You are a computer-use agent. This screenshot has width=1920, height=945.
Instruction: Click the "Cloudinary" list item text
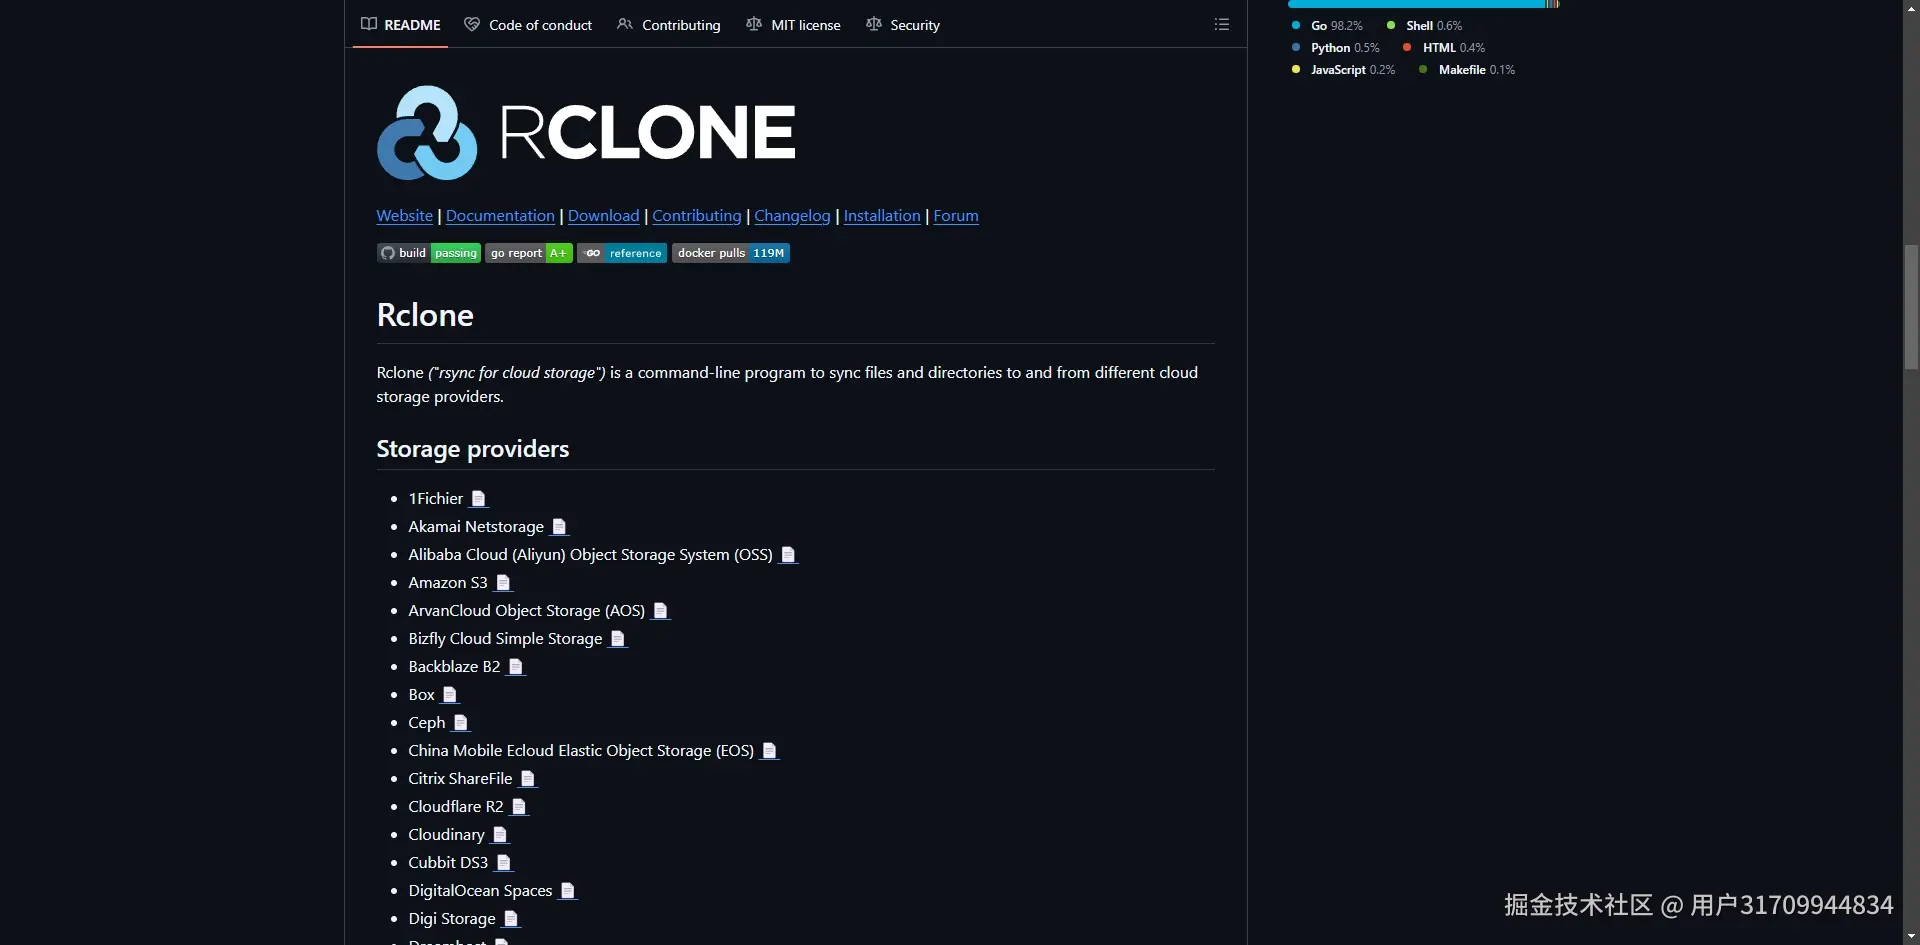pos(446,835)
